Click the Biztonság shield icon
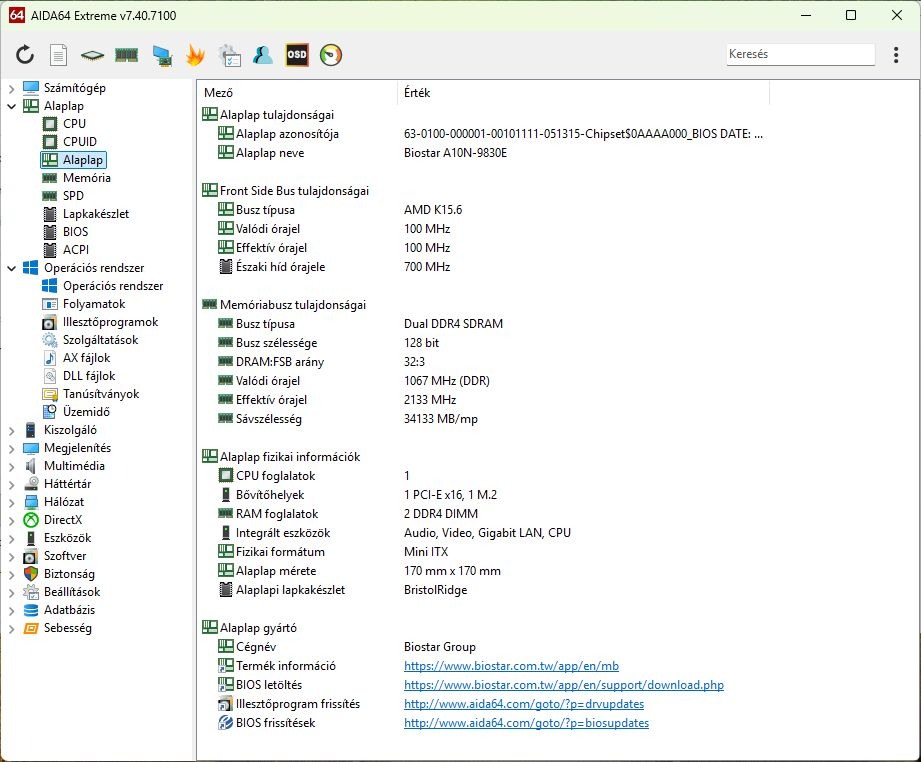This screenshot has width=921, height=762. (x=31, y=574)
